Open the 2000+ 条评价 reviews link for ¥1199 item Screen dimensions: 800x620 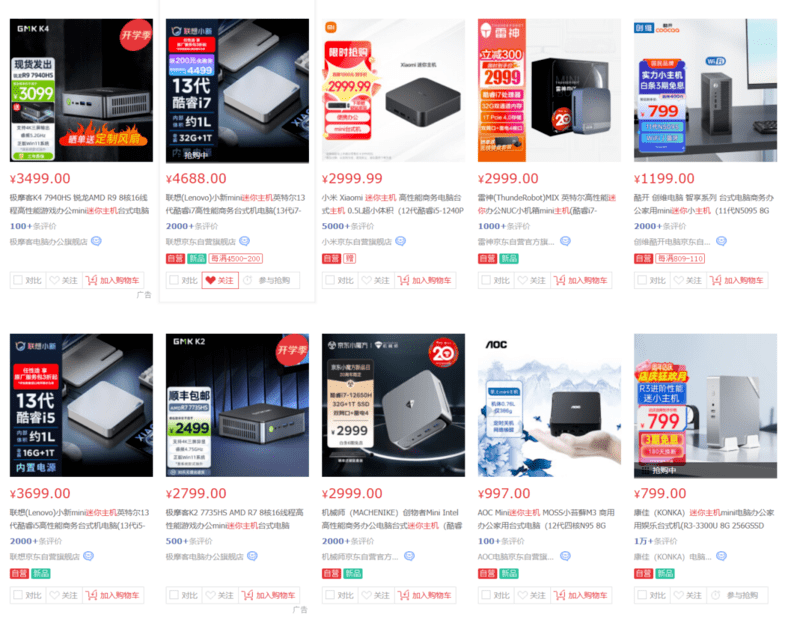[x=657, y=226]
